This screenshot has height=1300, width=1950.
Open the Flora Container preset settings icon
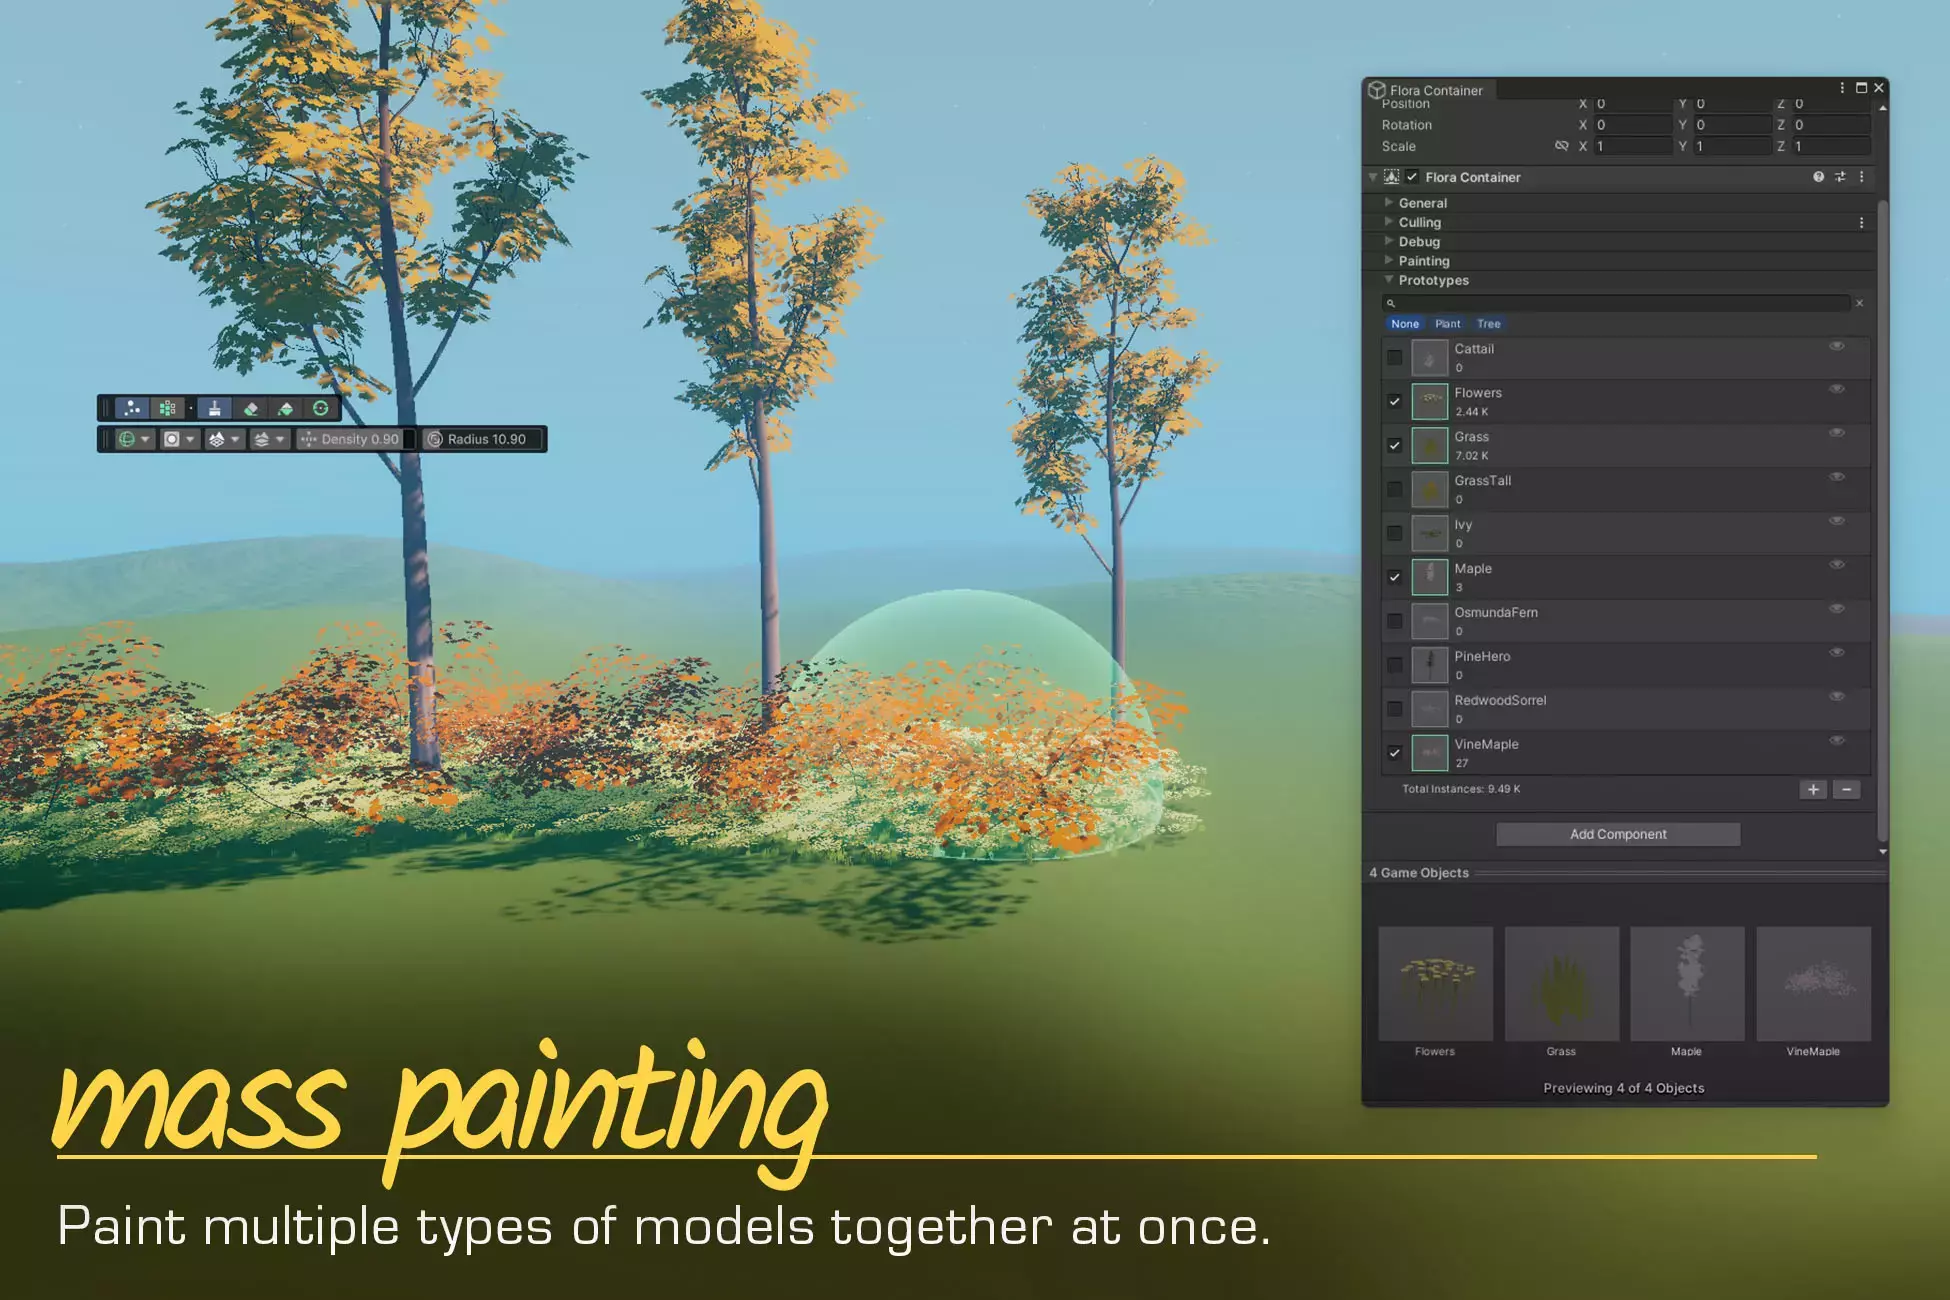(1840, 177)
